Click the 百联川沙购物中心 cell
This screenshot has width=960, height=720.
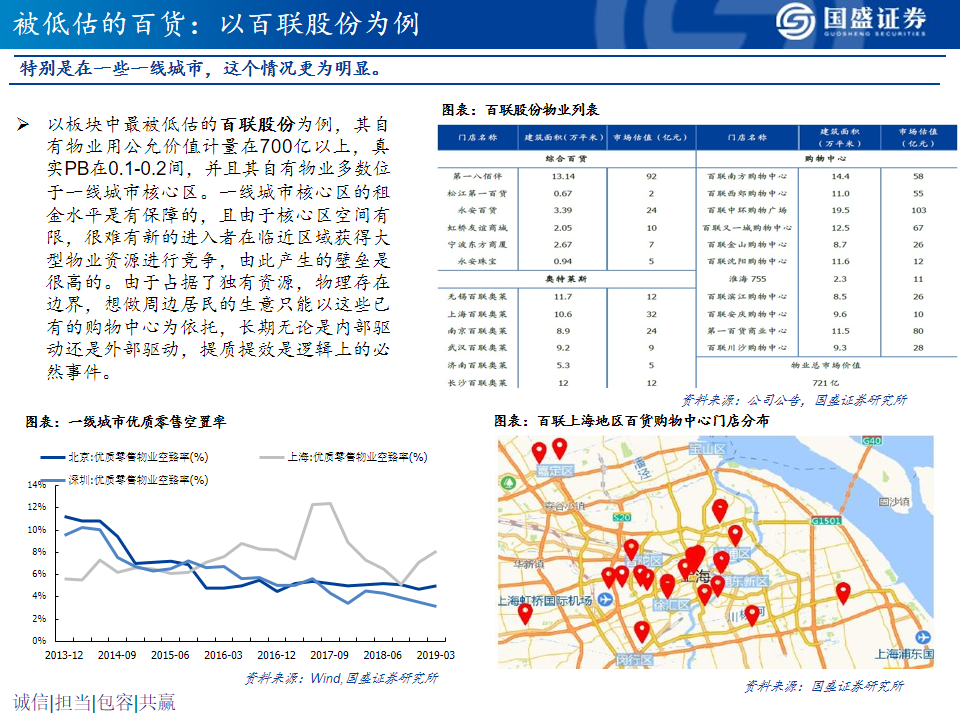coord(747,348)
